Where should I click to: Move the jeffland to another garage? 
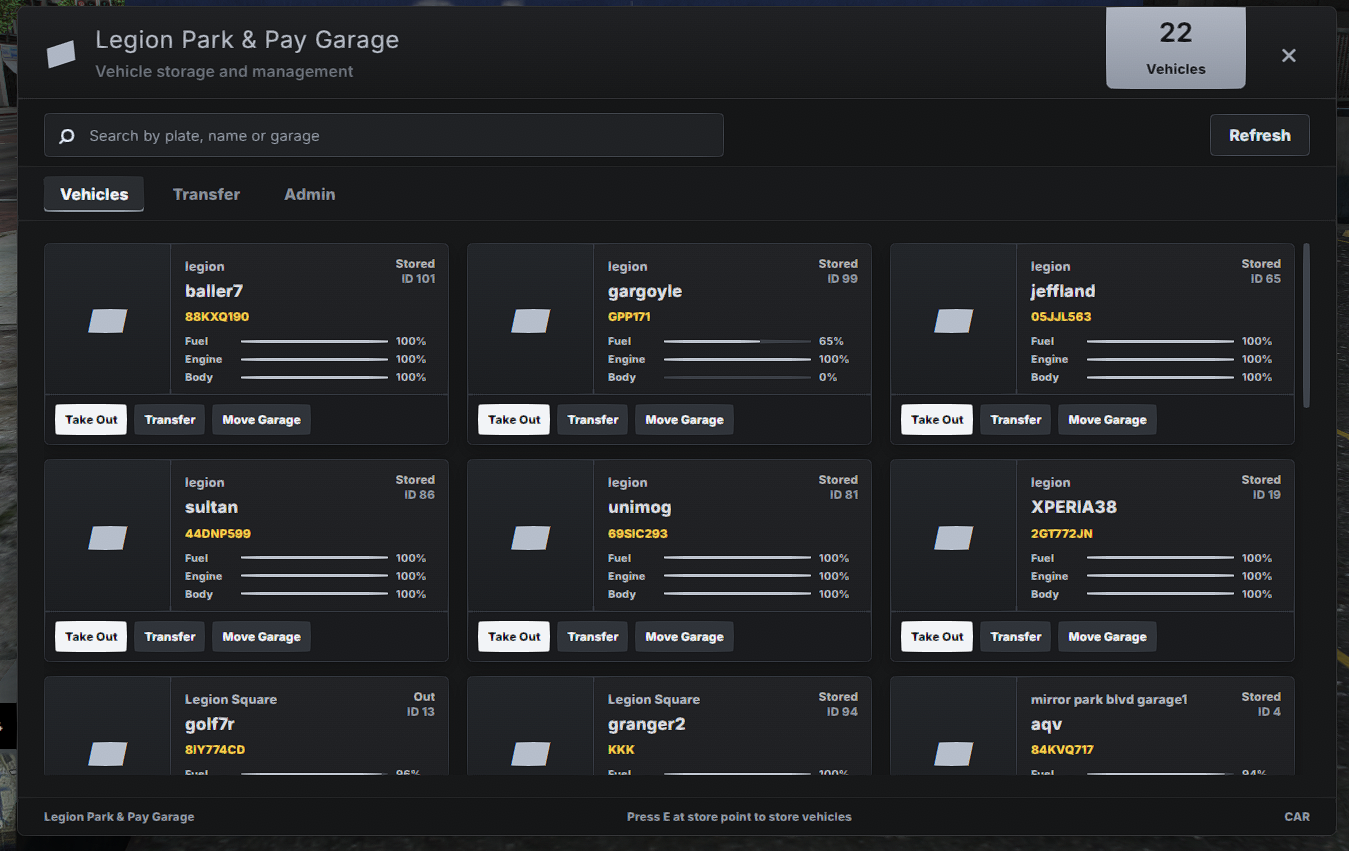click(x=1107, y=420)
